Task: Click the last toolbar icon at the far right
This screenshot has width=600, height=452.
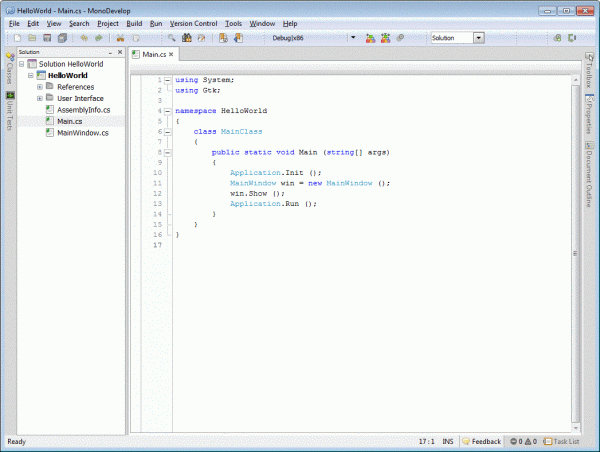Action: pos(572,38)
